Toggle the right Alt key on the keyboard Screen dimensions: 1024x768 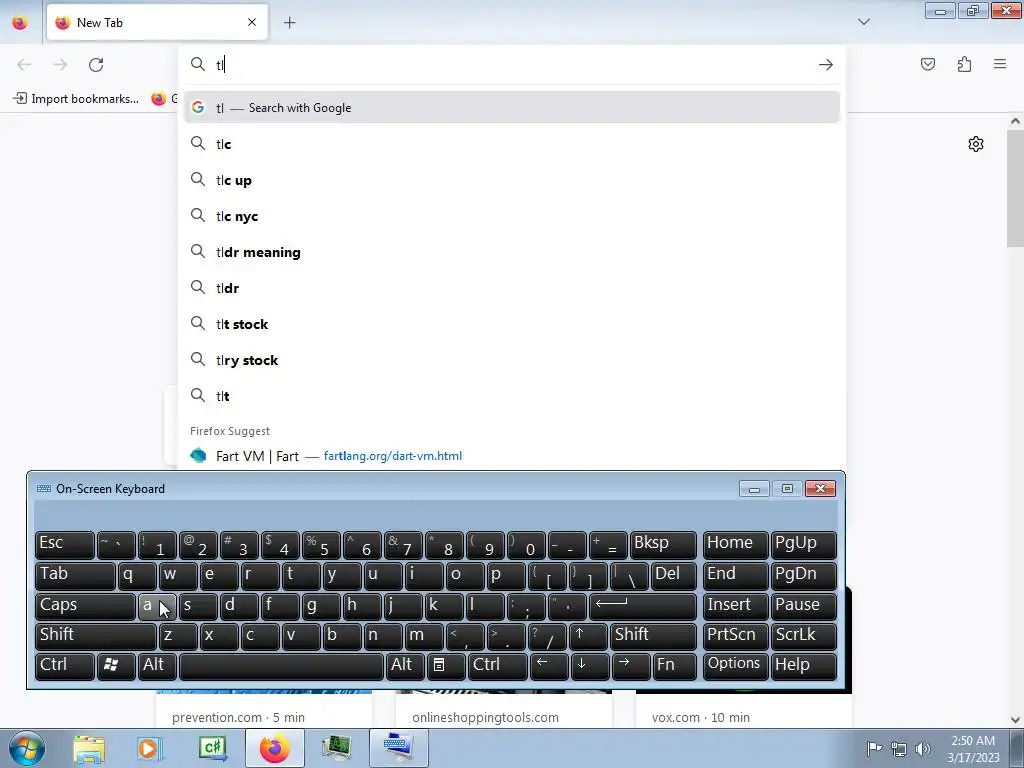click(406, 667)
